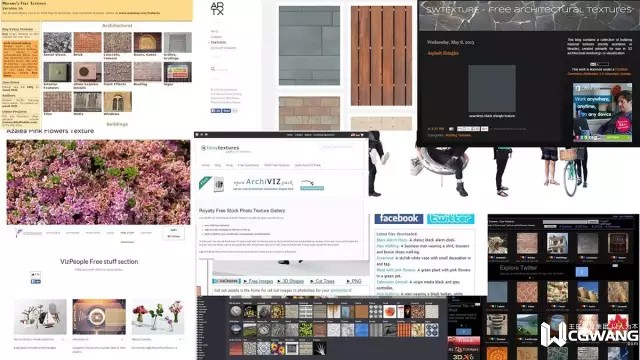Image resolution: width=640 pixels, height=360 pixels.
Task: Click the Buildings section heading
Action: (117, 124)
